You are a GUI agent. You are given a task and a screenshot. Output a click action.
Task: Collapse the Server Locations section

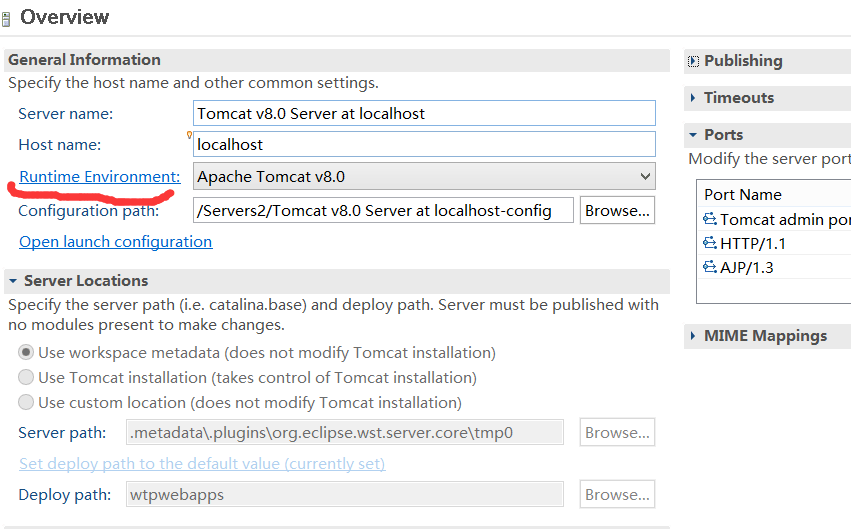coord(12,281)
